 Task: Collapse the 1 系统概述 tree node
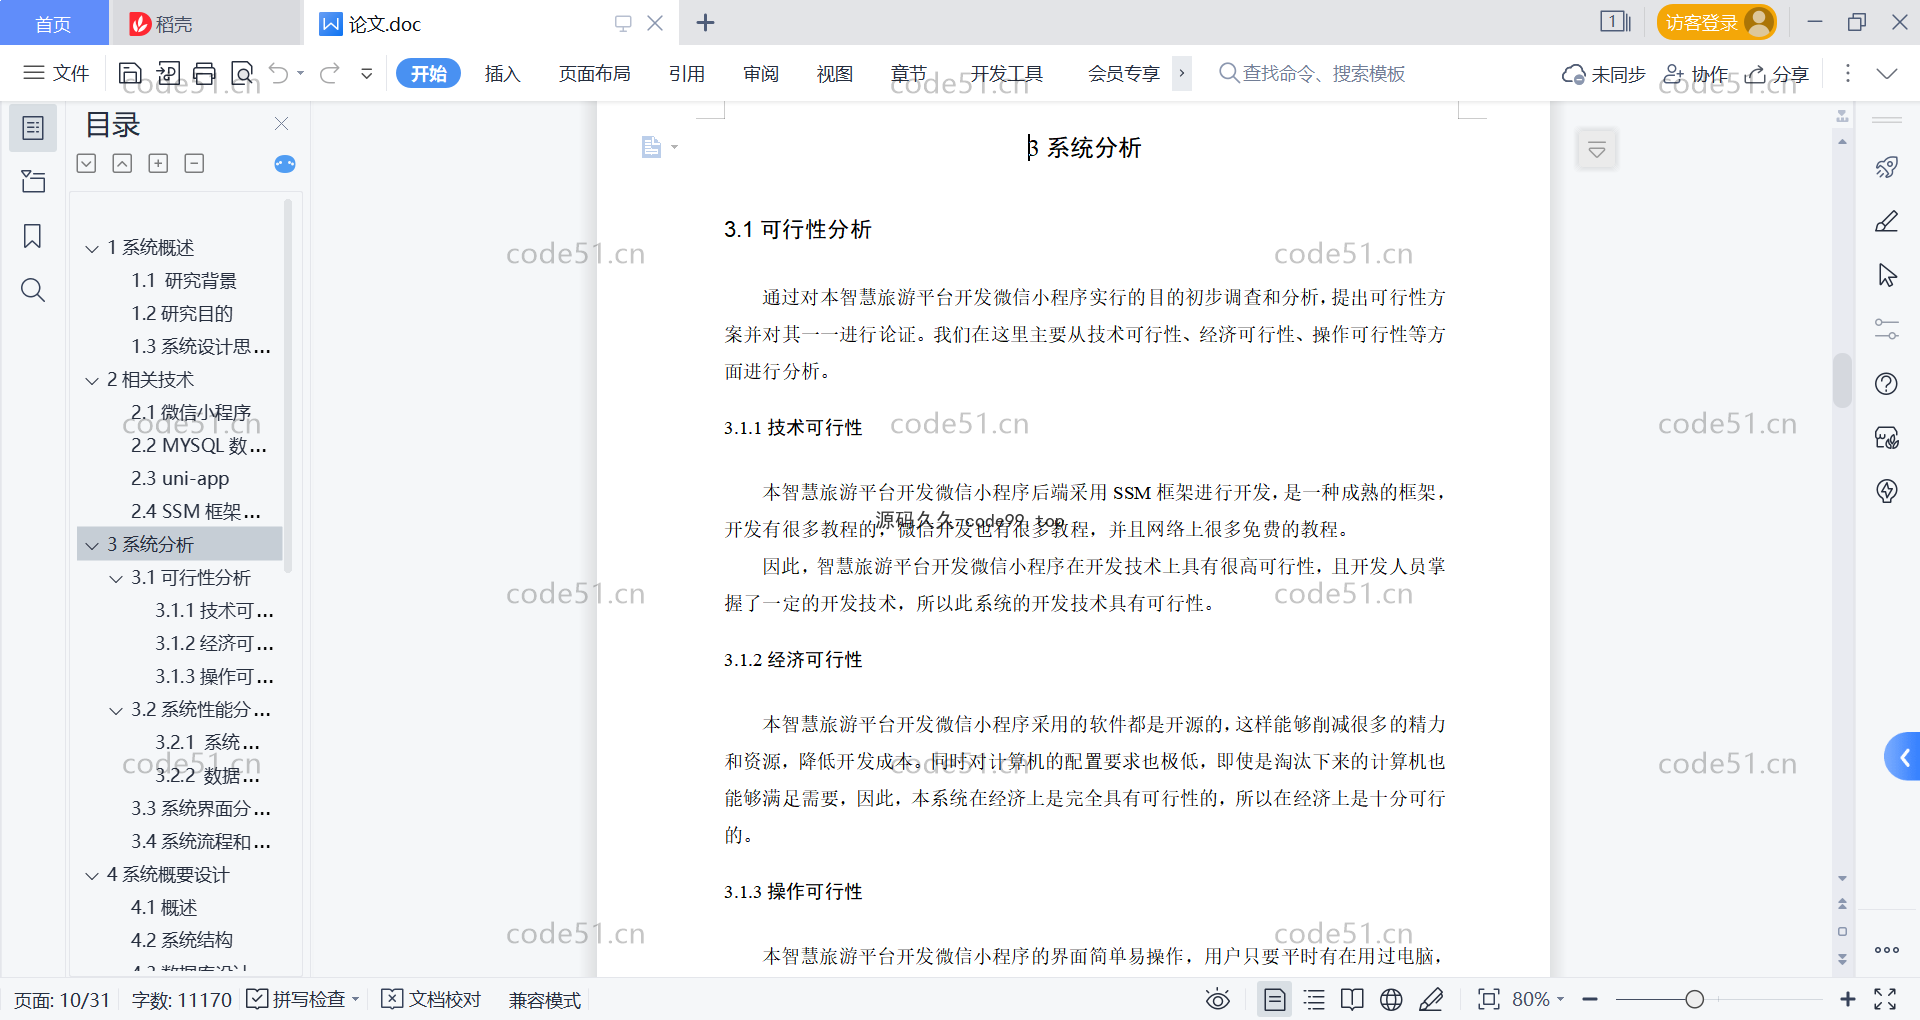point(92,248)
